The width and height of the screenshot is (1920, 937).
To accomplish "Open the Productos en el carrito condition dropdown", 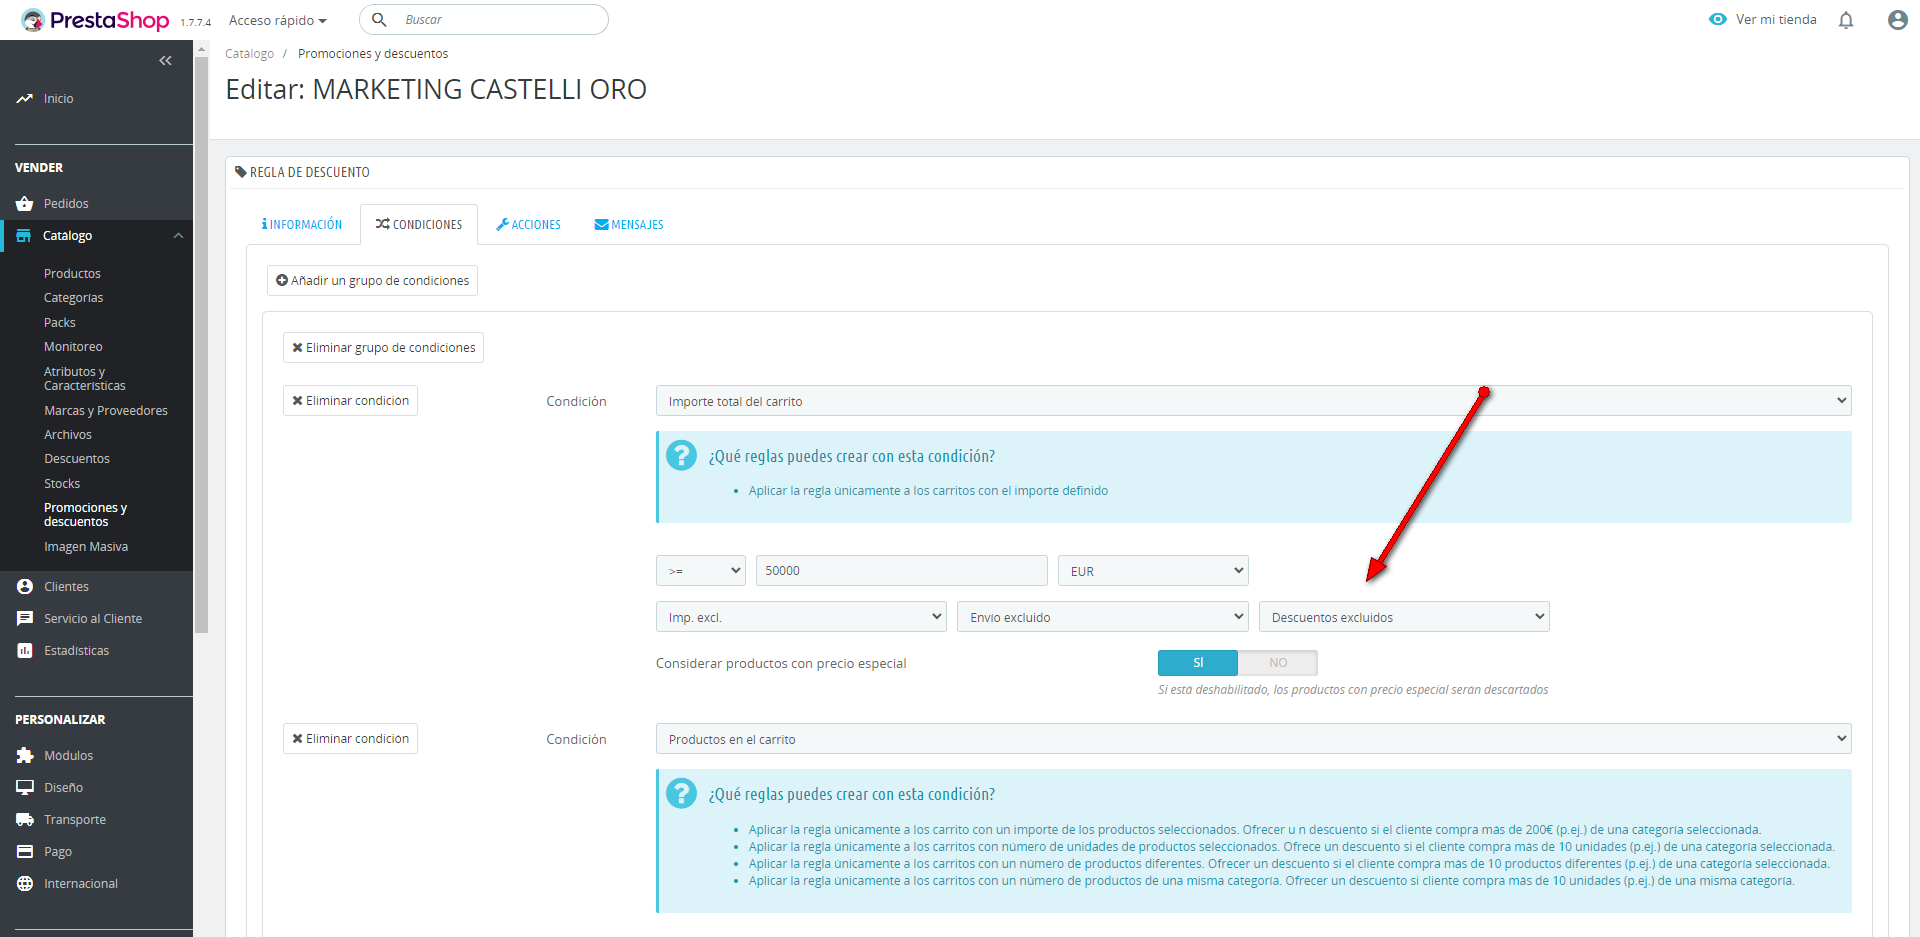I will pos(1253,739).
